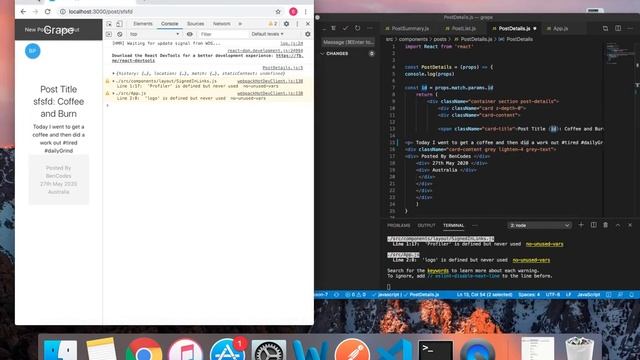Viewport: 640px width, 360px height.
Task: Maximize the terminal panel with the chevron
Action: point(618,225)
